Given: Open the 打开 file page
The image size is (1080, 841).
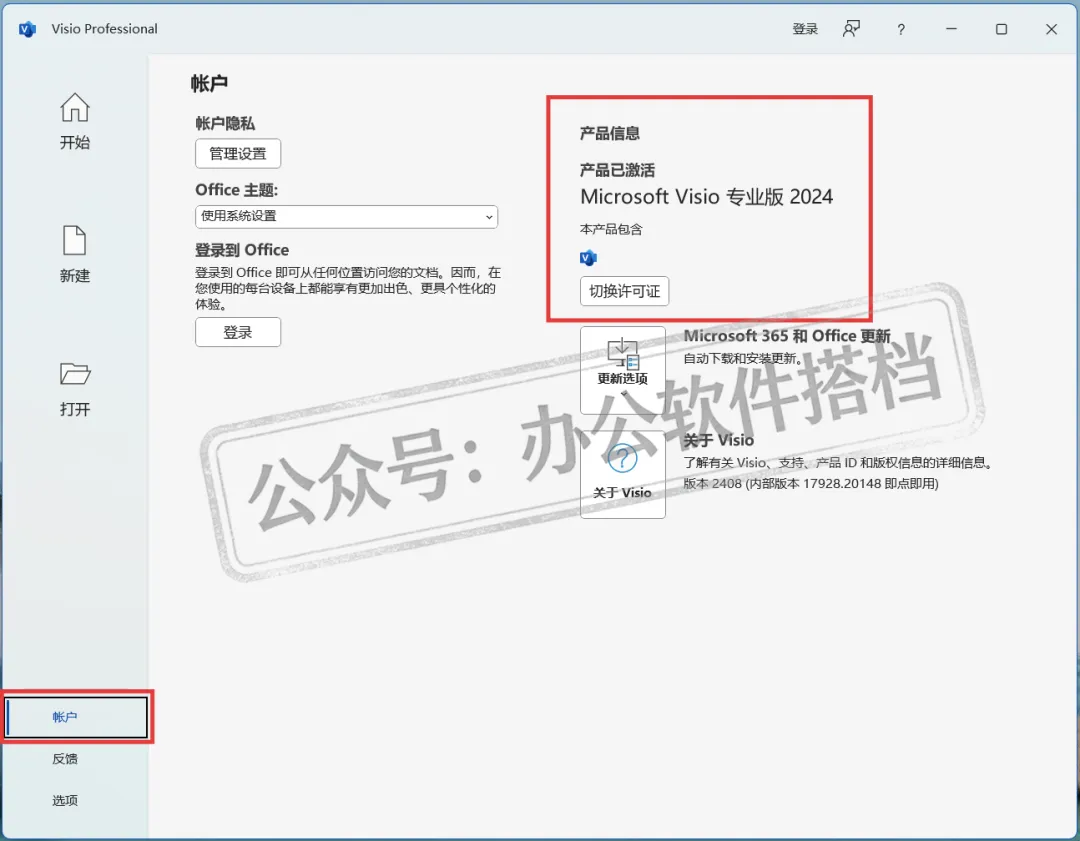Looking at the screenshot, I should (74, 389).
